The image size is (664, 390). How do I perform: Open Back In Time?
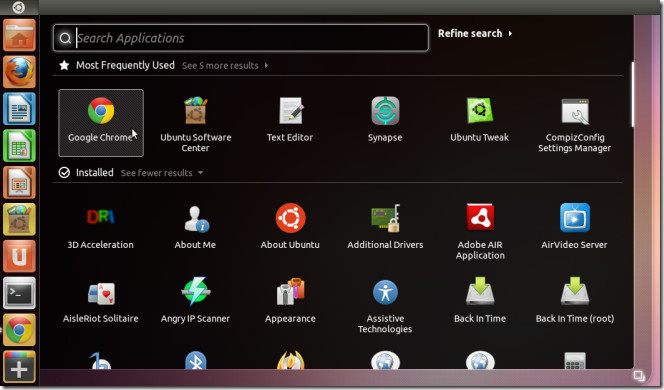click(480, 301)
